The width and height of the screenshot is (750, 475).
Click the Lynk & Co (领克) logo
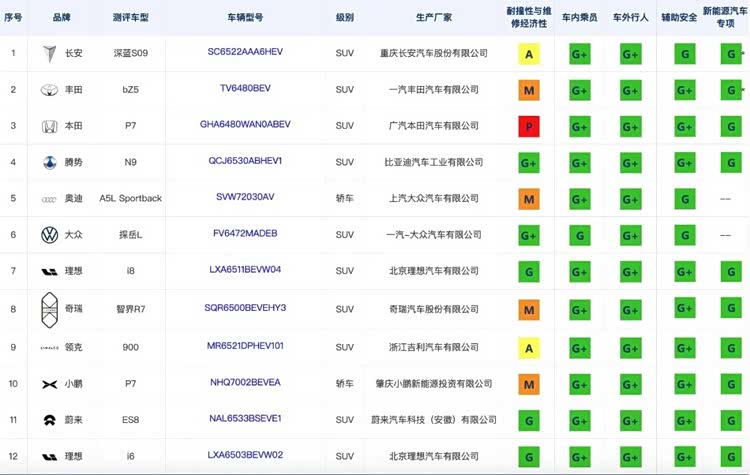tap(49, 347)
